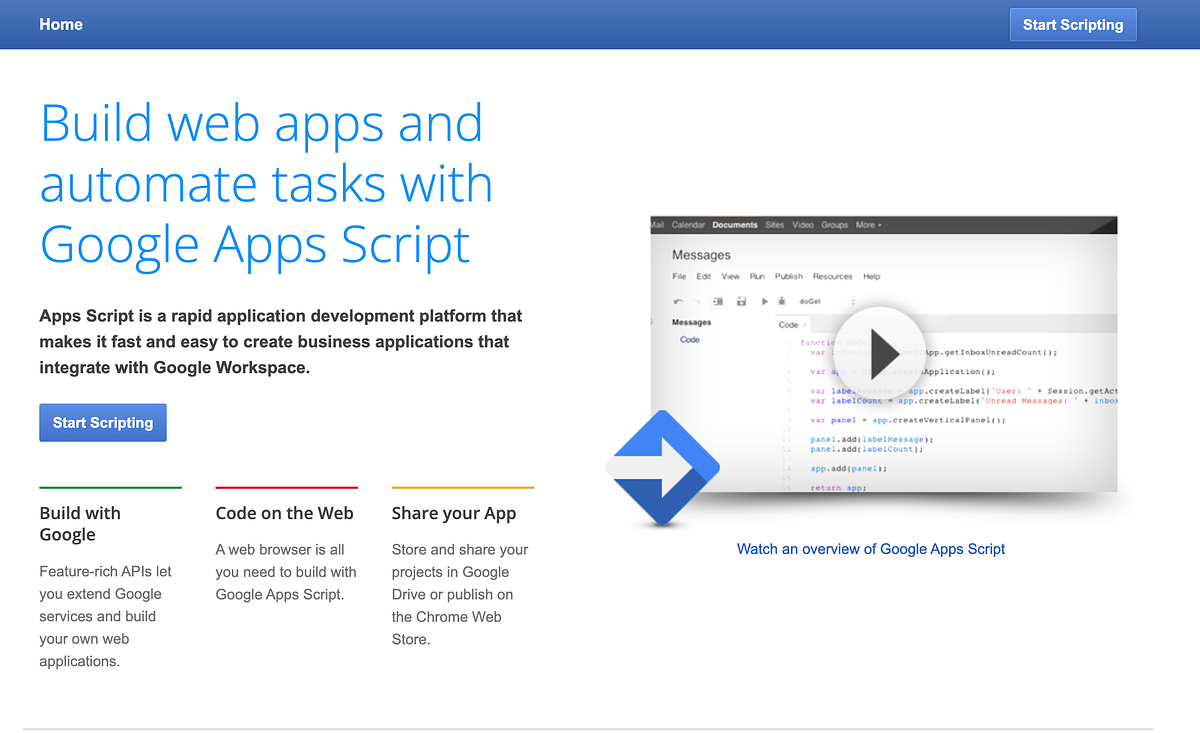Open the Resources menu
This screenshot has height=733, width=1200.
832,276
